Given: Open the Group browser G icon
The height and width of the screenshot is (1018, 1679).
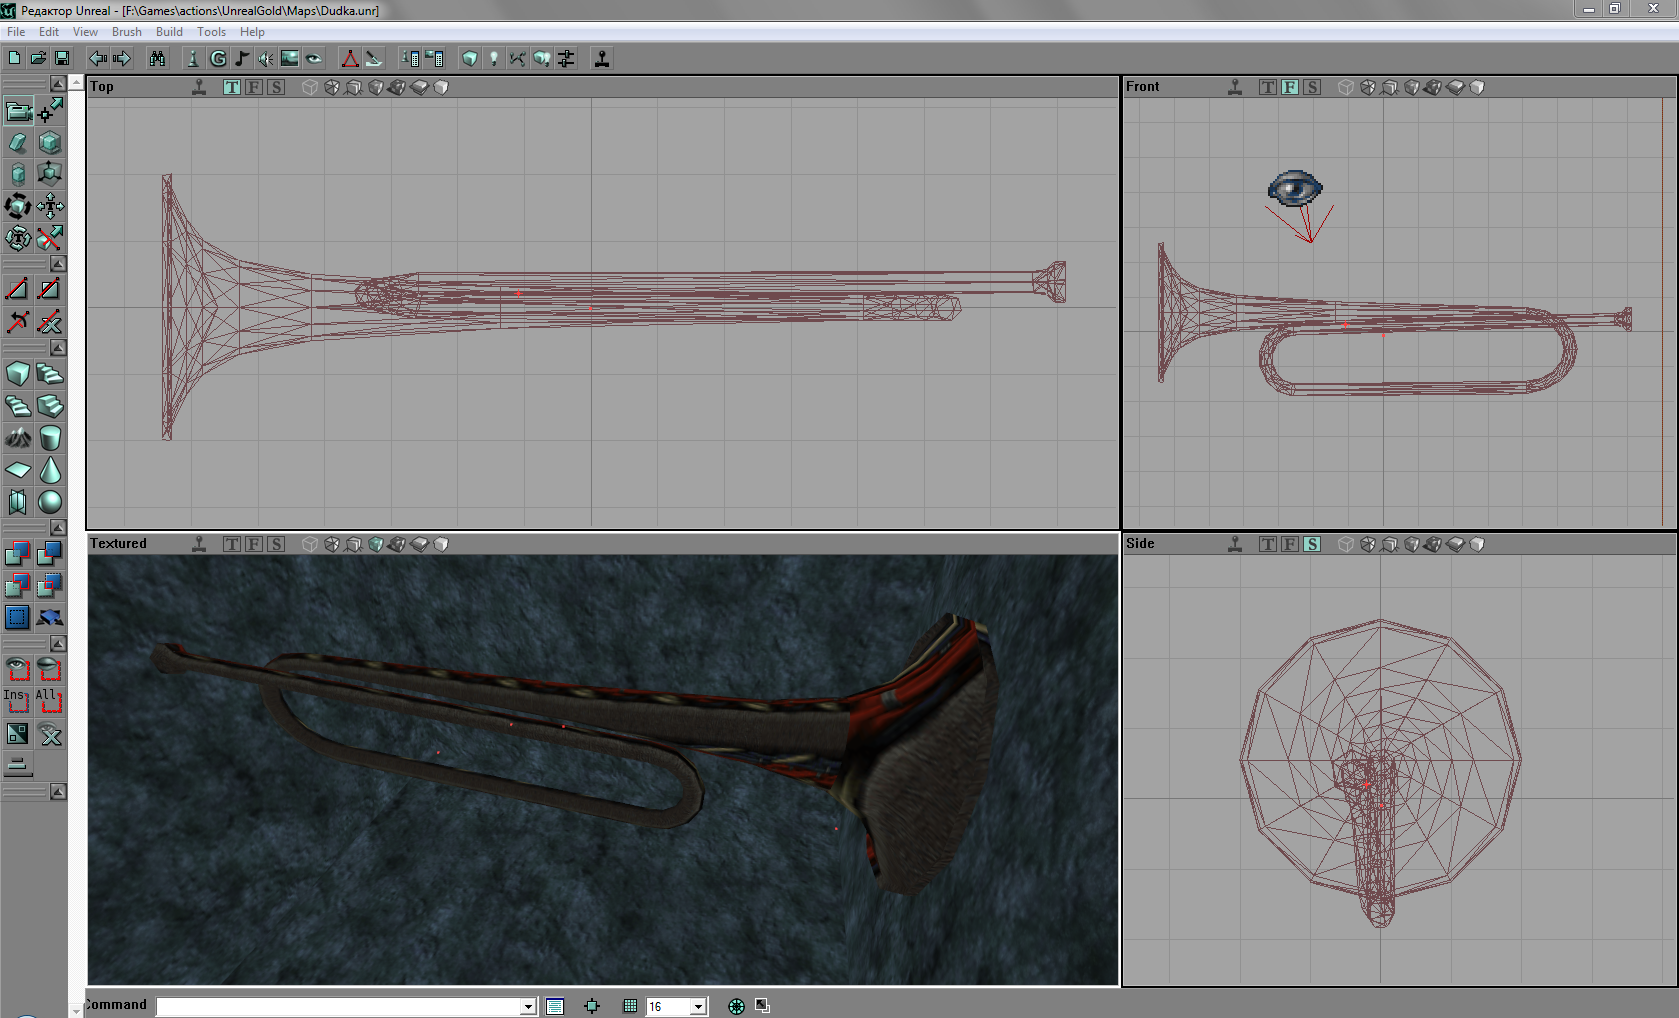Looking at the screenshot, I should click(218, 59).
